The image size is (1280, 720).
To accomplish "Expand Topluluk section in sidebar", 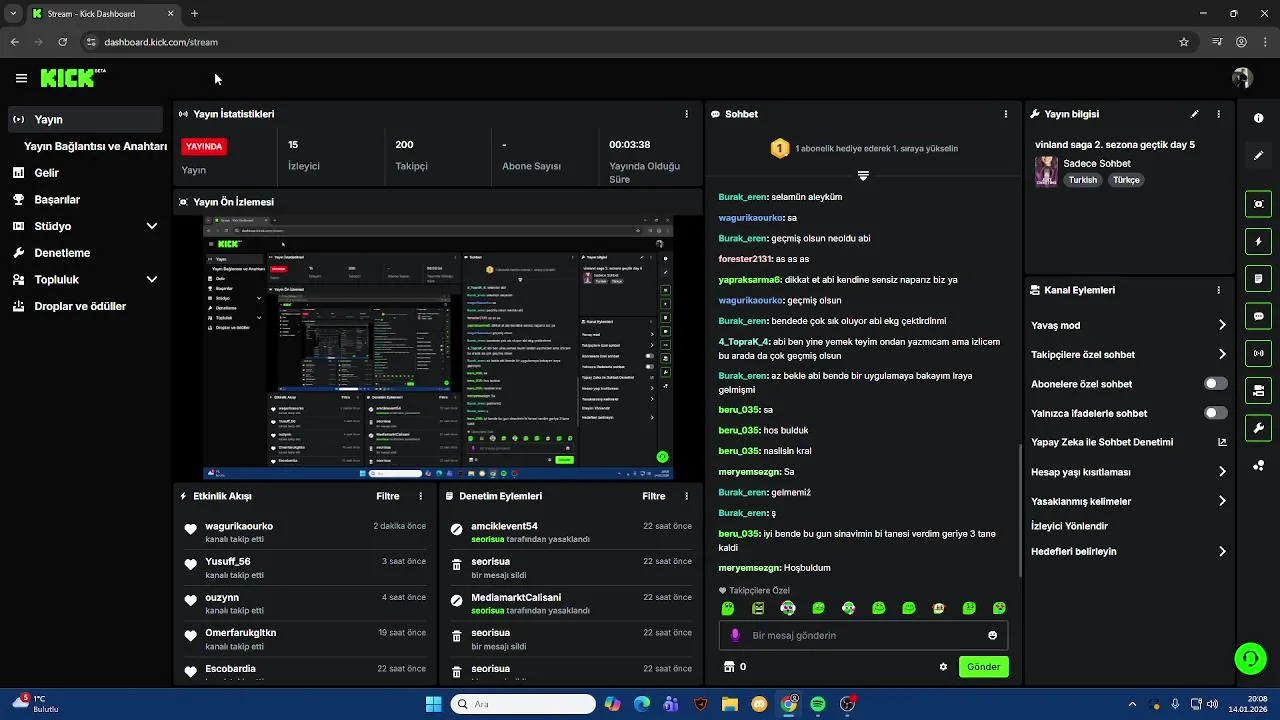I will (x=152, y=280).
